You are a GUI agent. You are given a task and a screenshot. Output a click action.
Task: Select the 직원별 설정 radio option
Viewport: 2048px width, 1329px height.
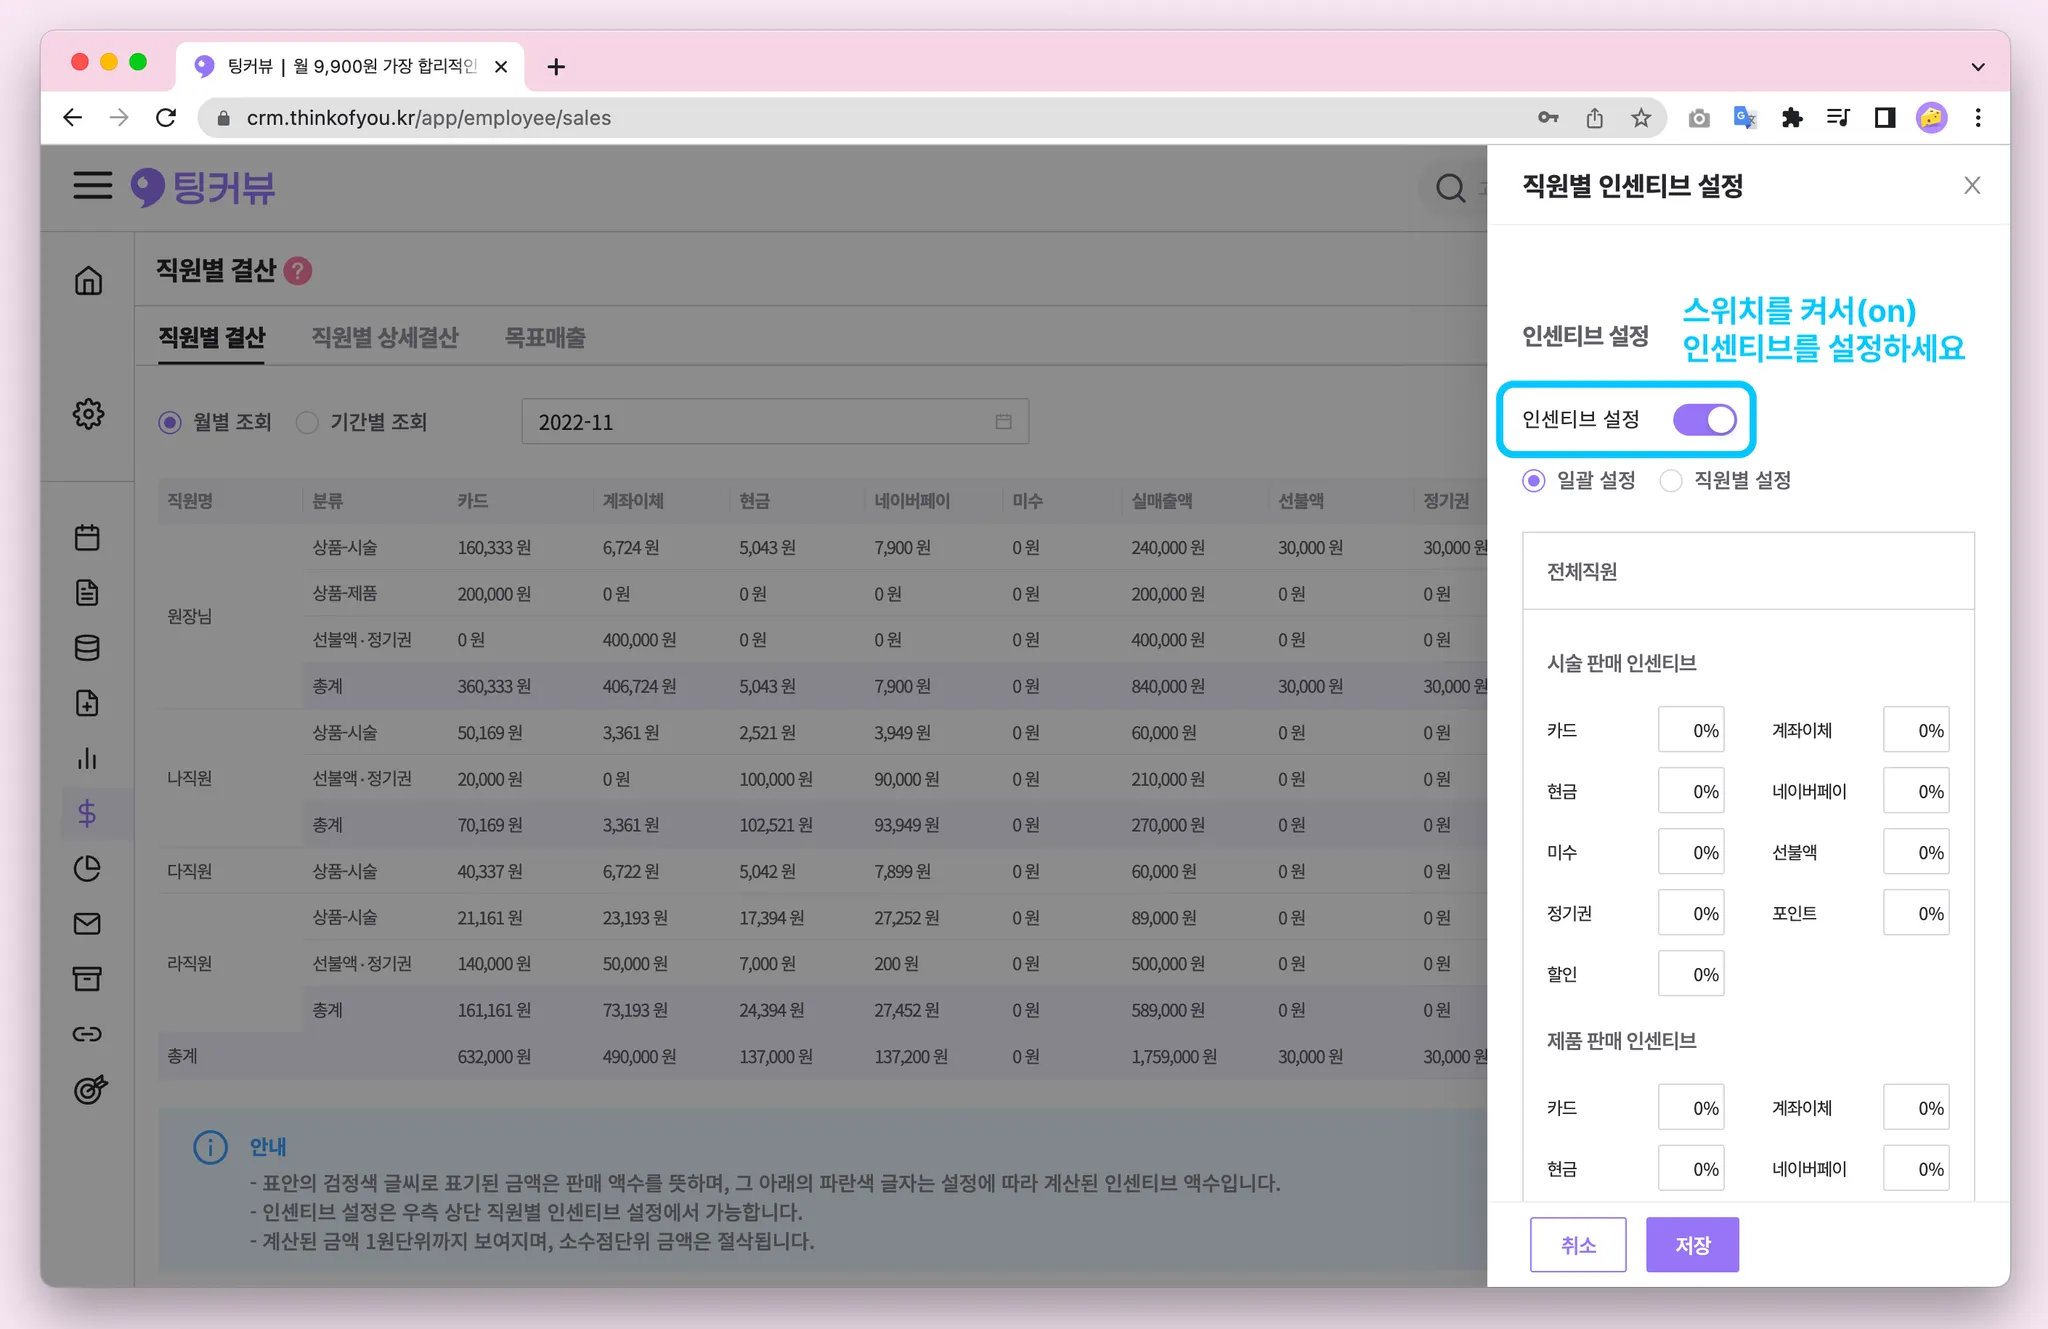click(1671, 481)
